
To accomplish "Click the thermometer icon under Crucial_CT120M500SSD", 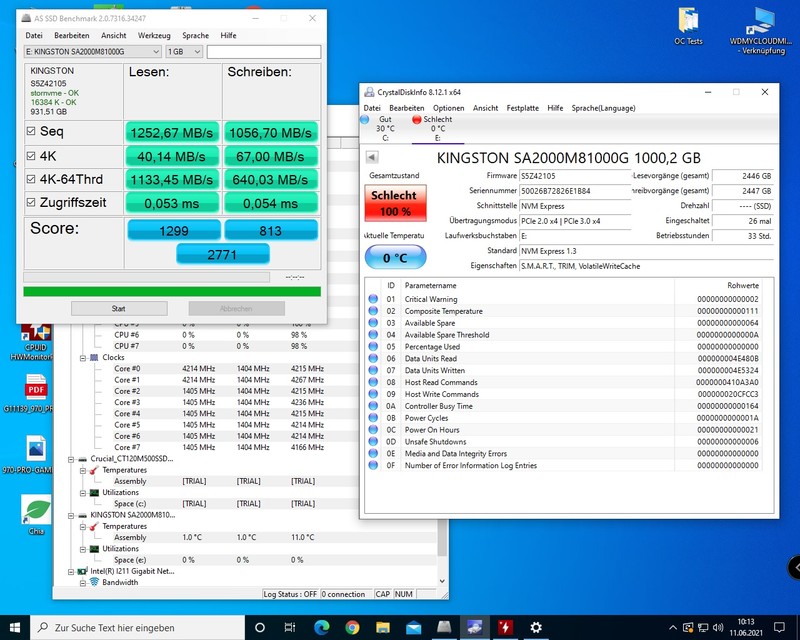I will [94, 470].
